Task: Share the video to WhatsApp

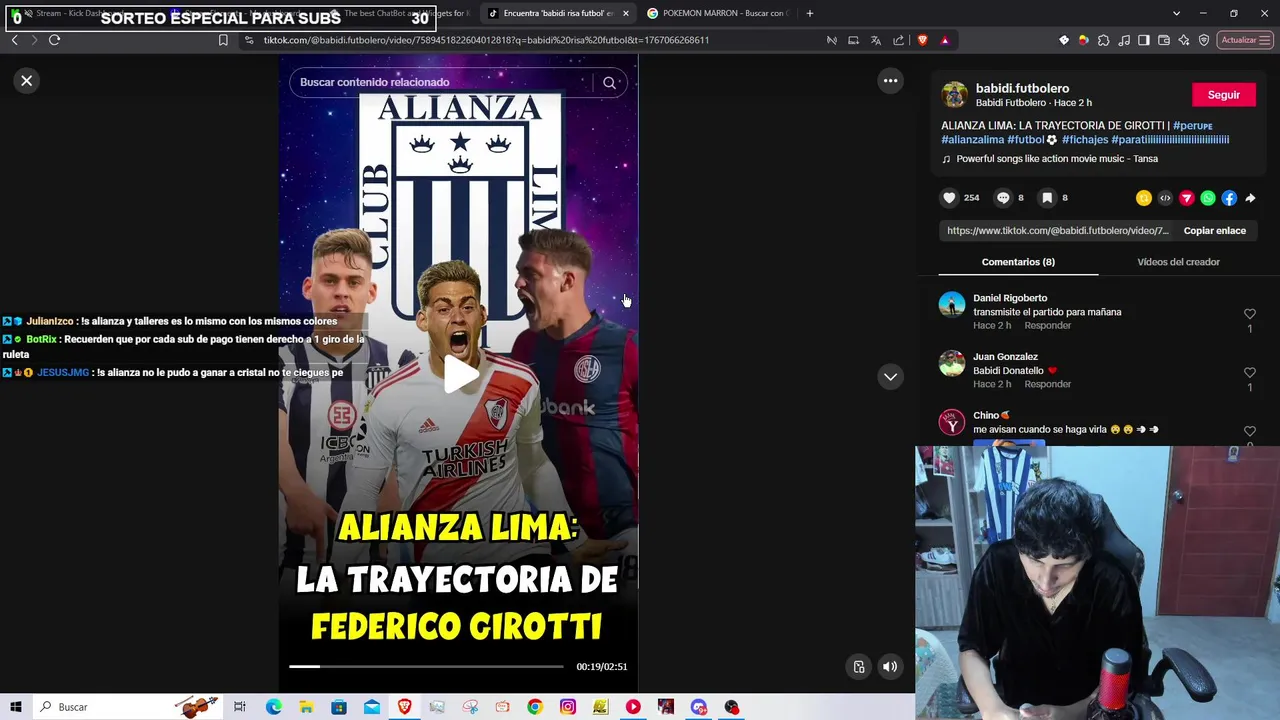Action: 1208,198
